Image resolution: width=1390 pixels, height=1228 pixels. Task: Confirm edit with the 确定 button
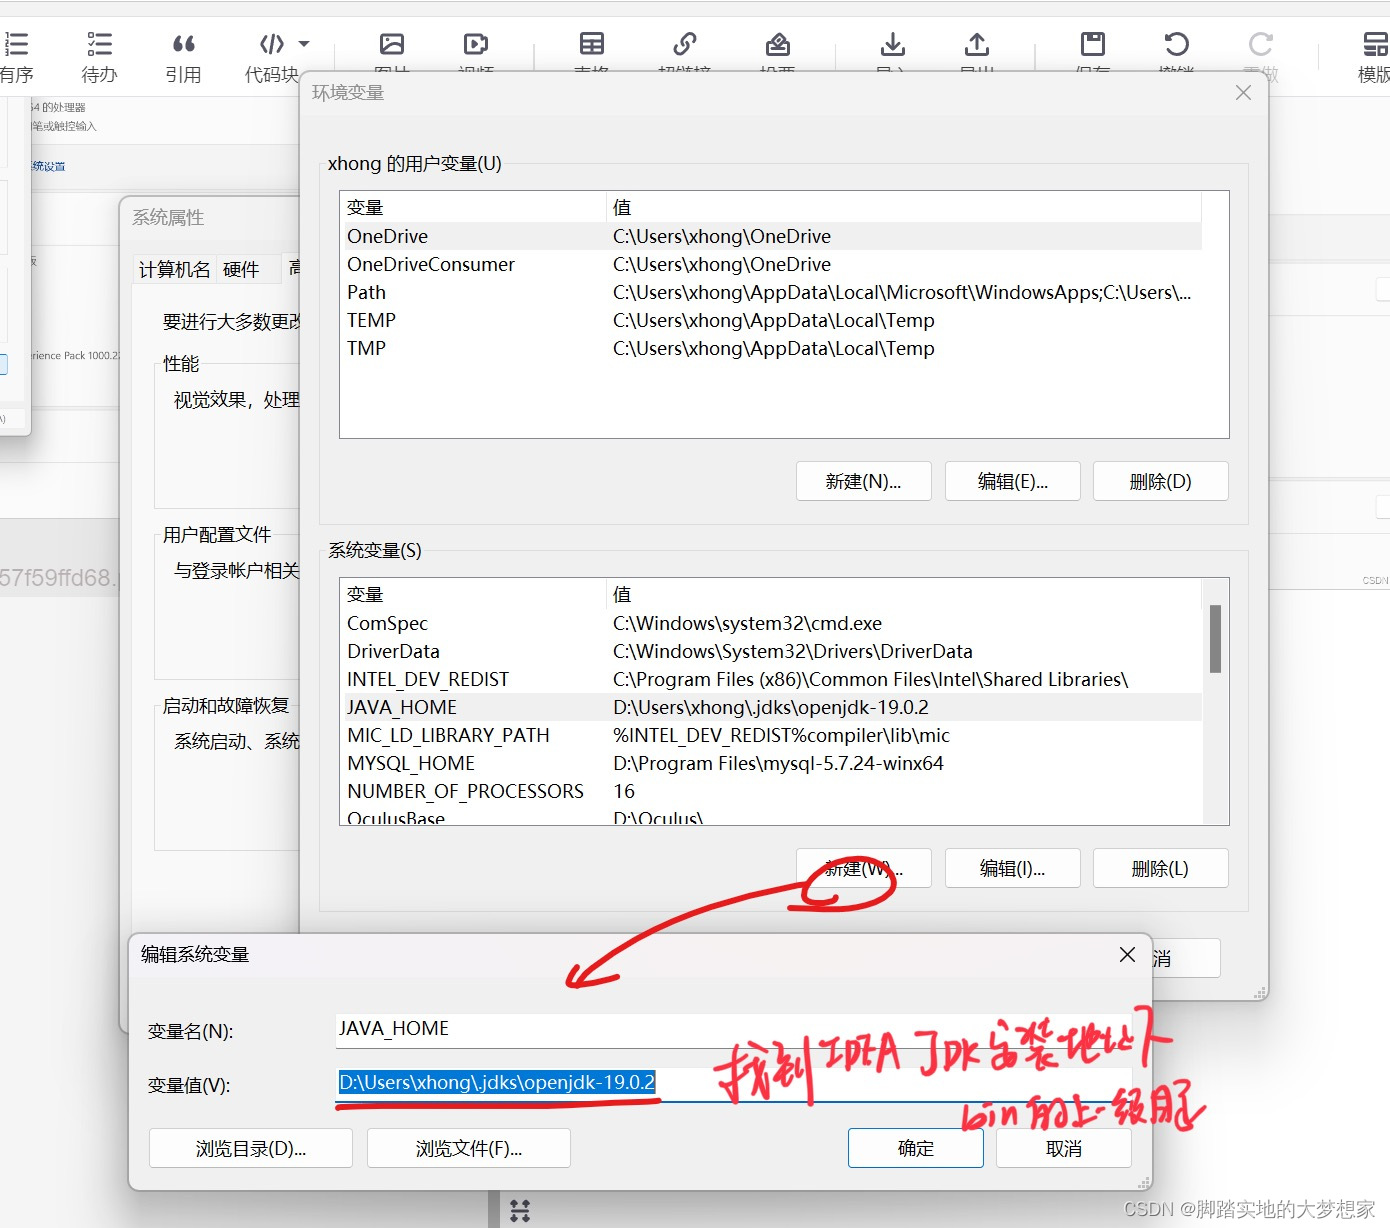[916, 1148]
